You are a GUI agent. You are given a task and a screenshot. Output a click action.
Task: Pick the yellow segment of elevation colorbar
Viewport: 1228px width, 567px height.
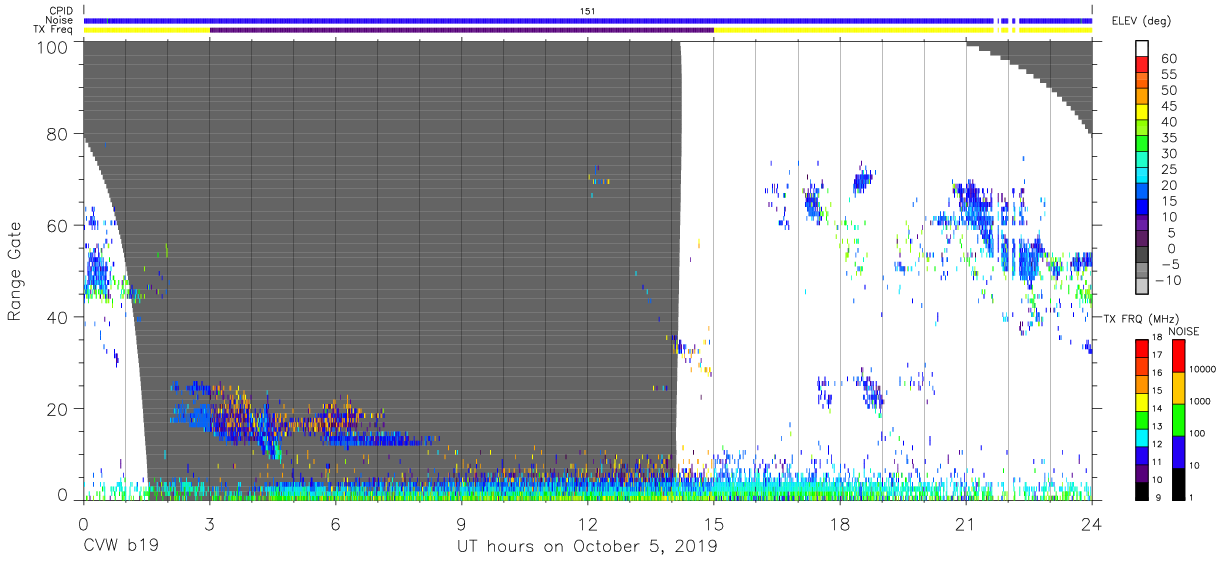pyautogui.click(x=1144, y=113)
